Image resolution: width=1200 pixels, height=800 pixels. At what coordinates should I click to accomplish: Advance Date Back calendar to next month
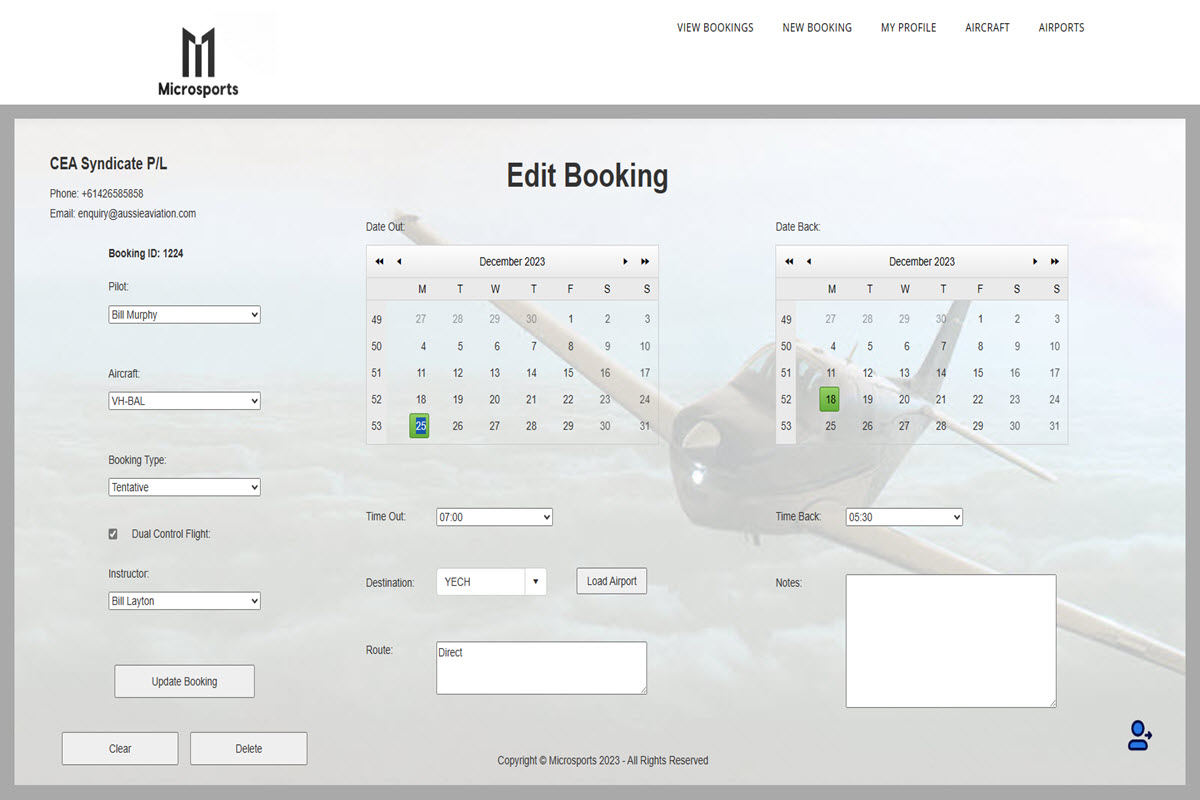point(1035,261)
